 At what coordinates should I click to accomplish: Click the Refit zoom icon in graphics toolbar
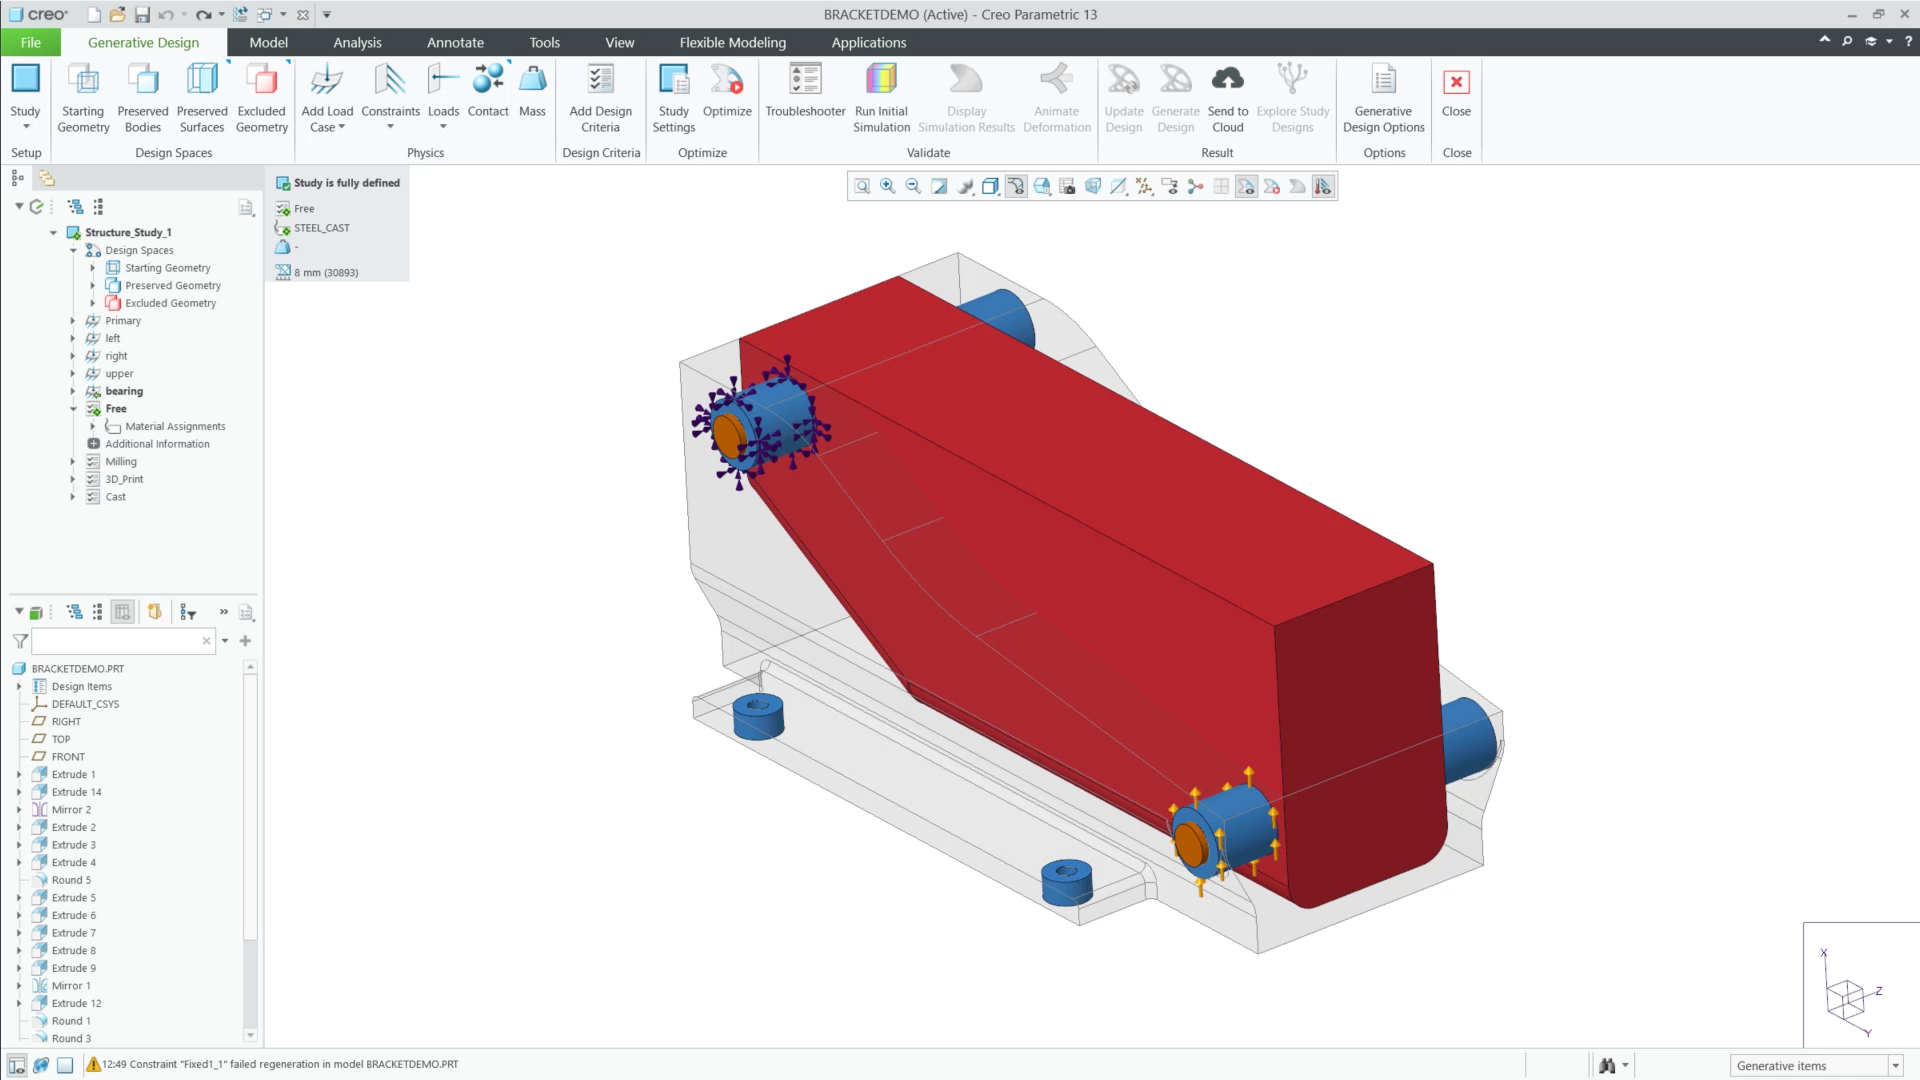coord(862,186)
